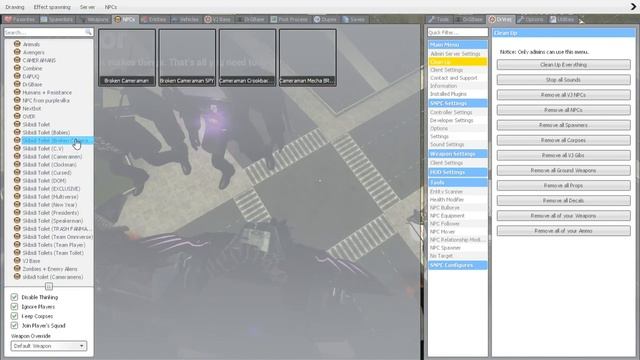Click the VJ Base tab icon

click(208, 19)
